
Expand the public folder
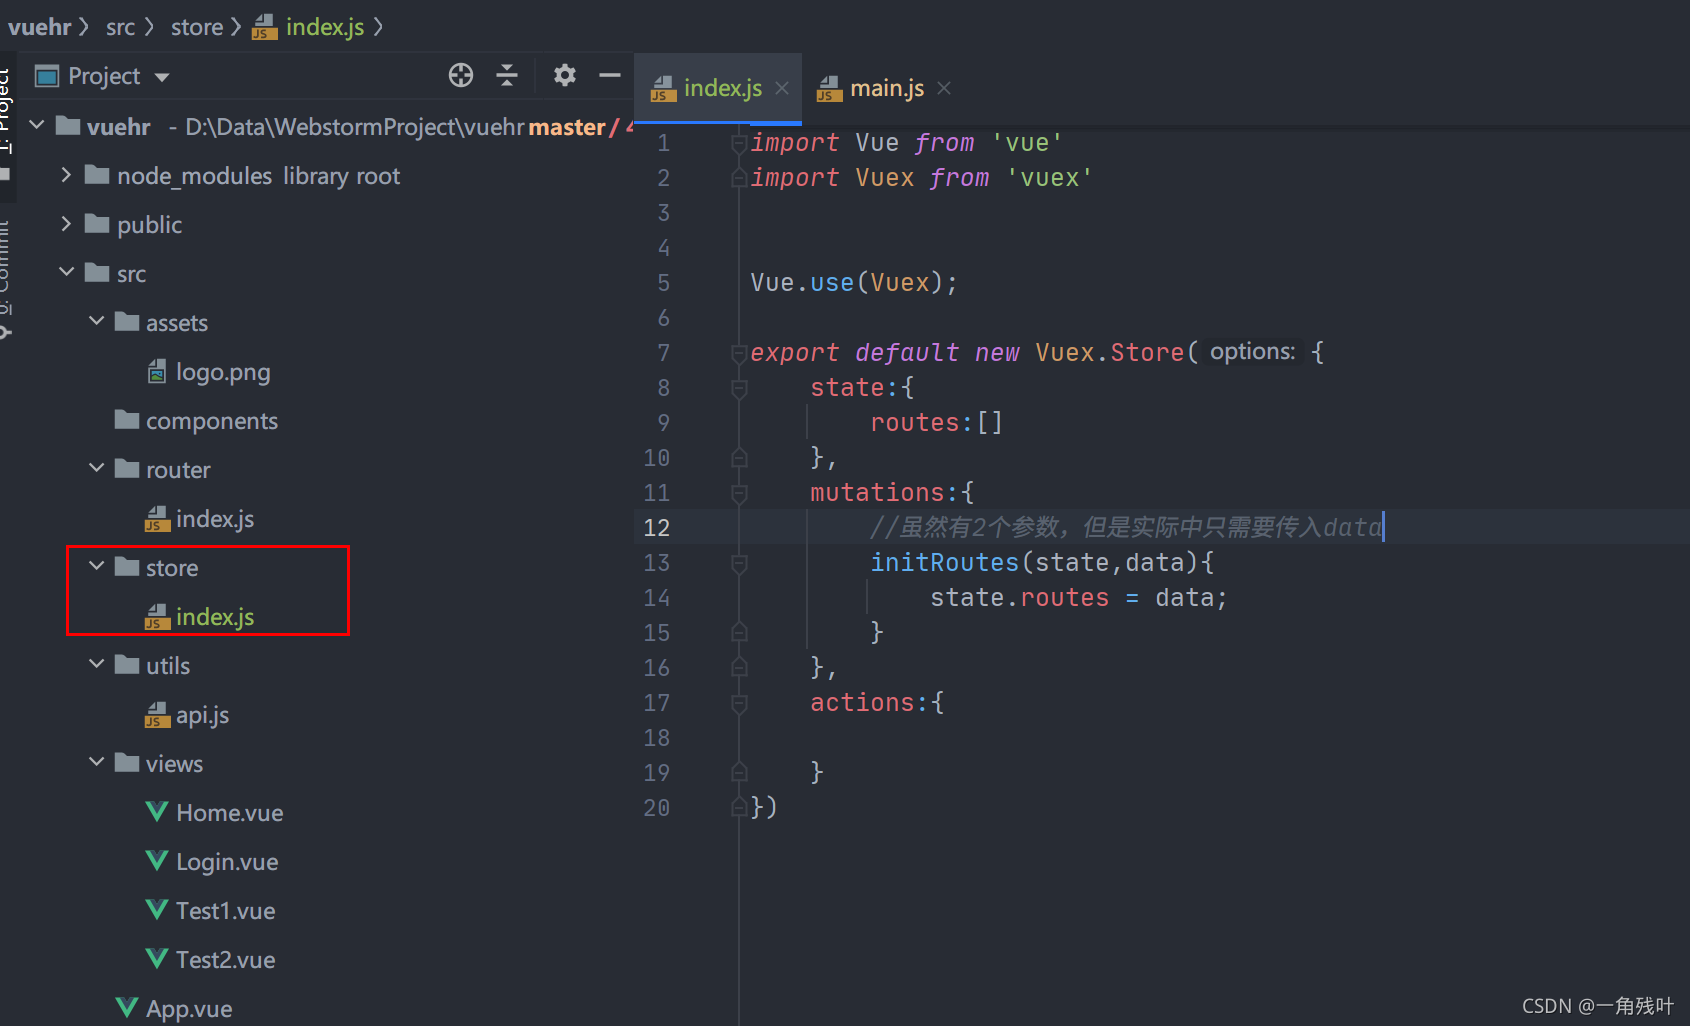pos(66,224)
